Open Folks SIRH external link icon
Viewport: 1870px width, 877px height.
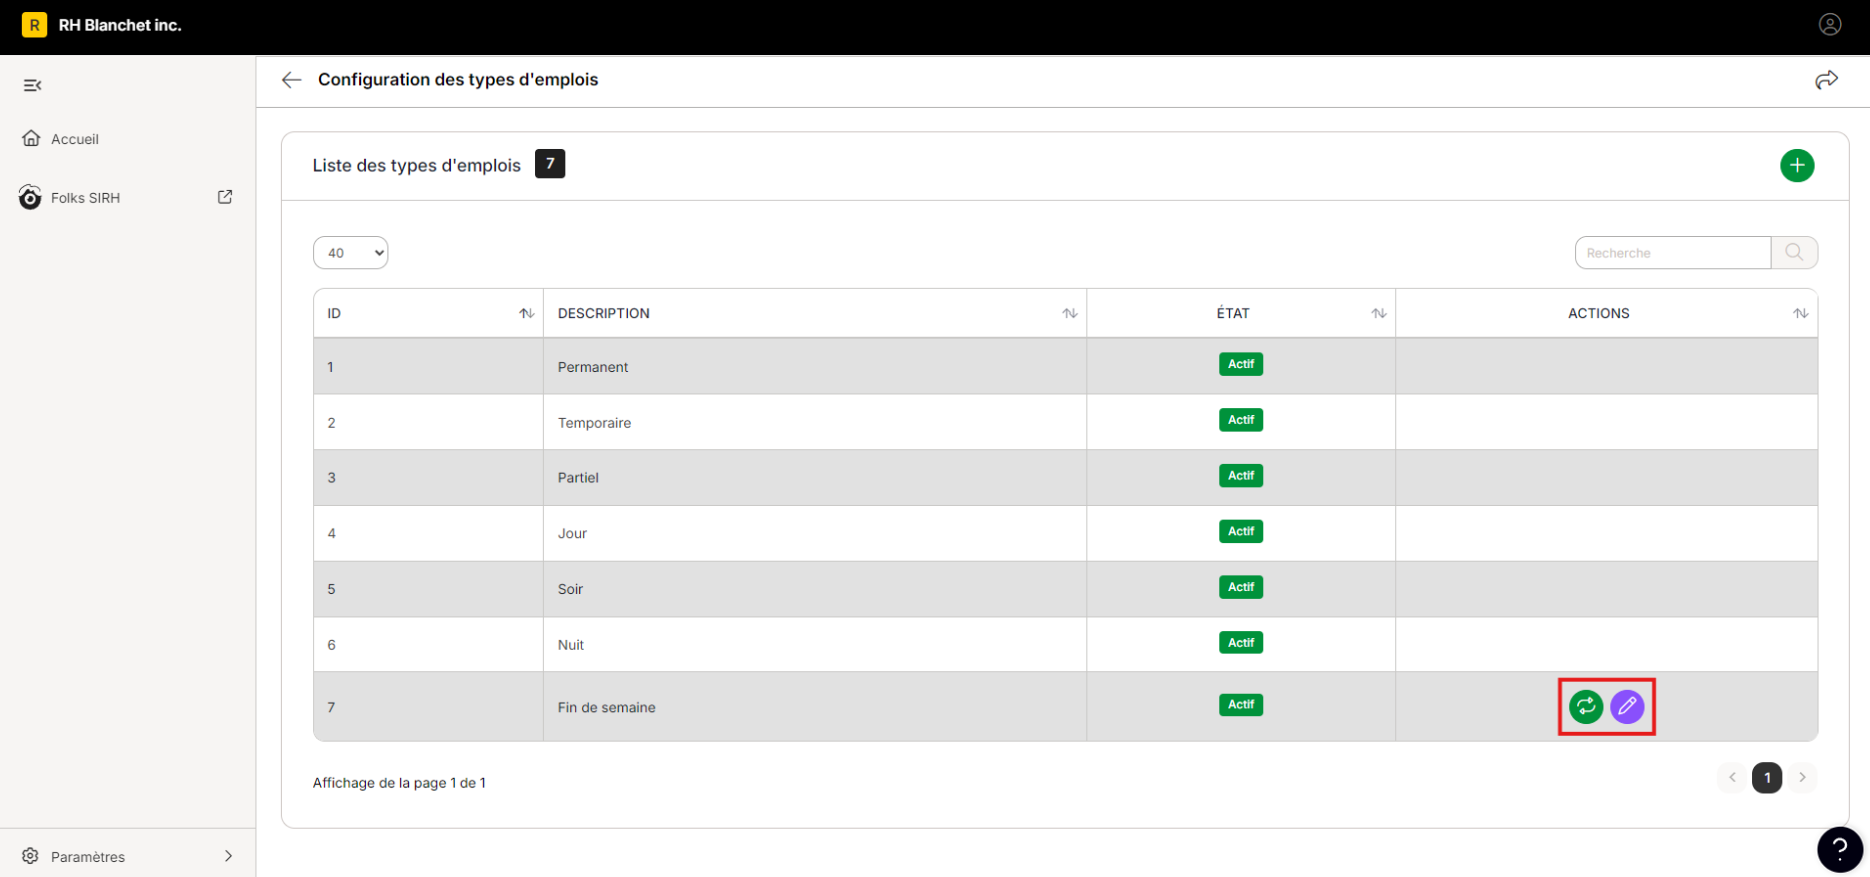[225, 197]
